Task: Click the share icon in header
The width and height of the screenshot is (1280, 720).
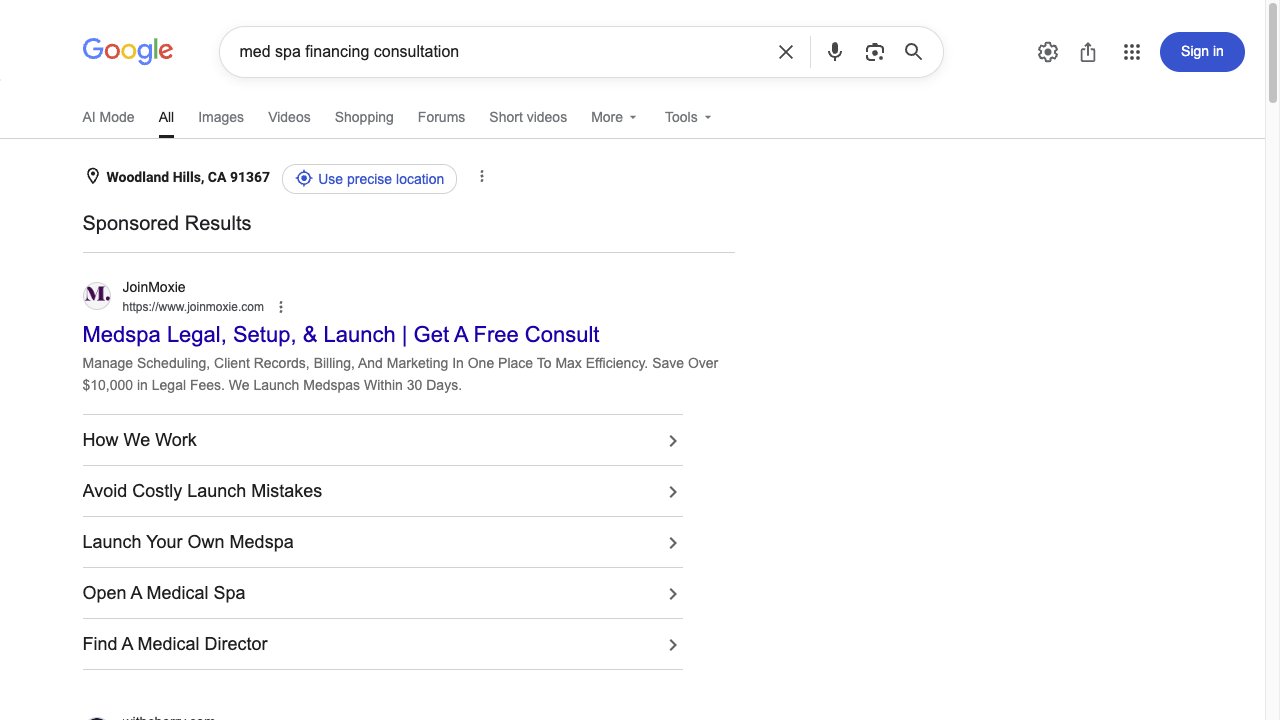Action: tap(1088, 52)
